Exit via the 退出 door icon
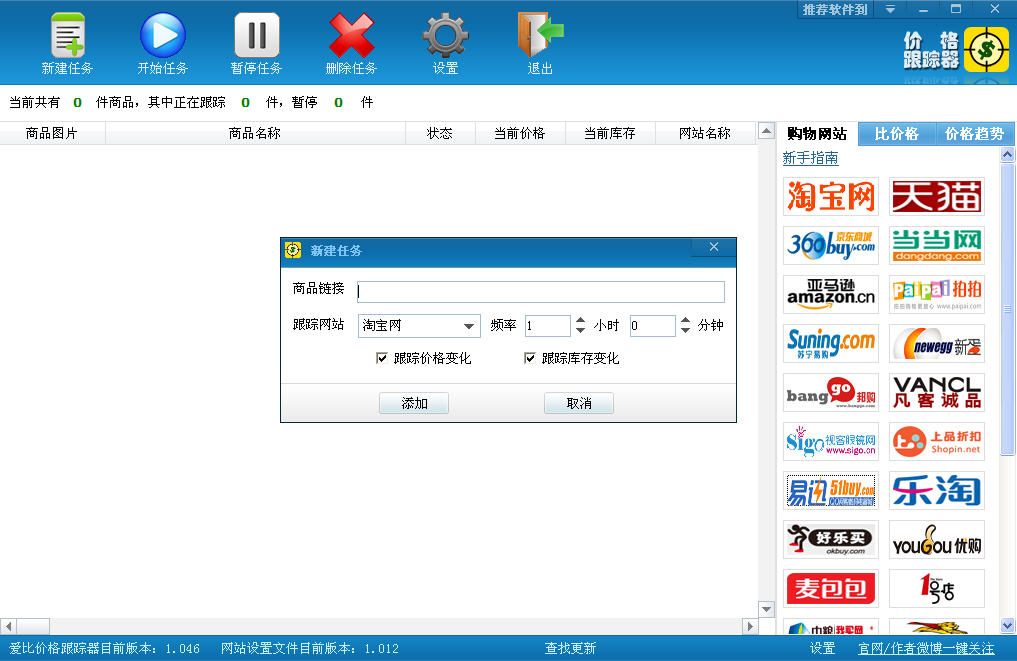The height and width of the screenshot is (661, 1017). [540, 36]
